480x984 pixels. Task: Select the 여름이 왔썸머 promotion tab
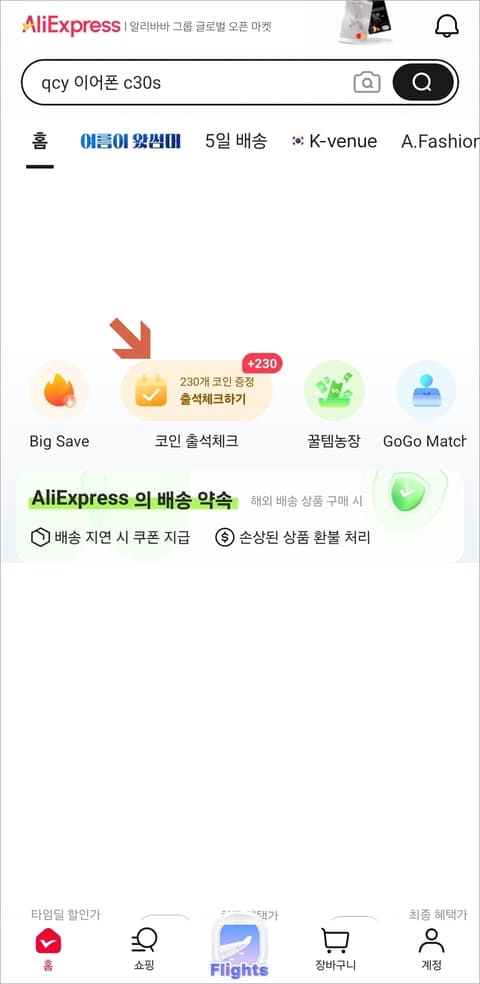(130, 141)
